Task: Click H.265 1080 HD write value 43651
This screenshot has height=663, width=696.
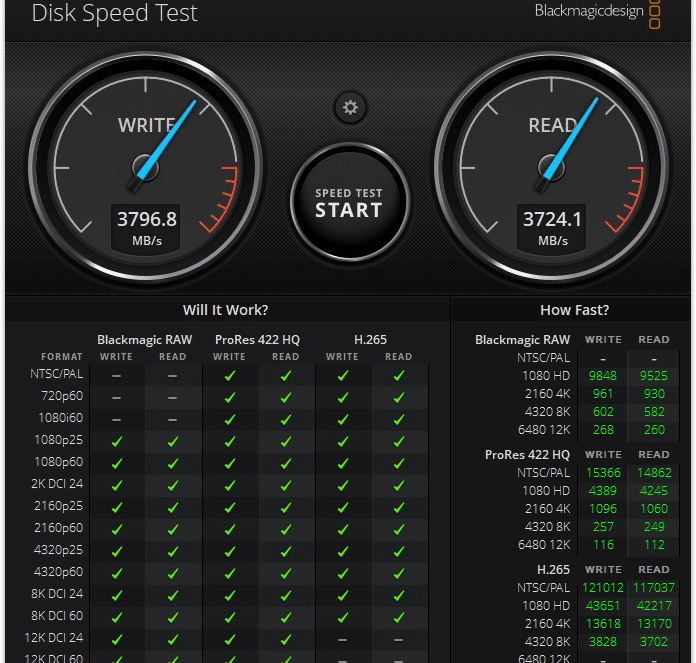Action: click(603, 606)
